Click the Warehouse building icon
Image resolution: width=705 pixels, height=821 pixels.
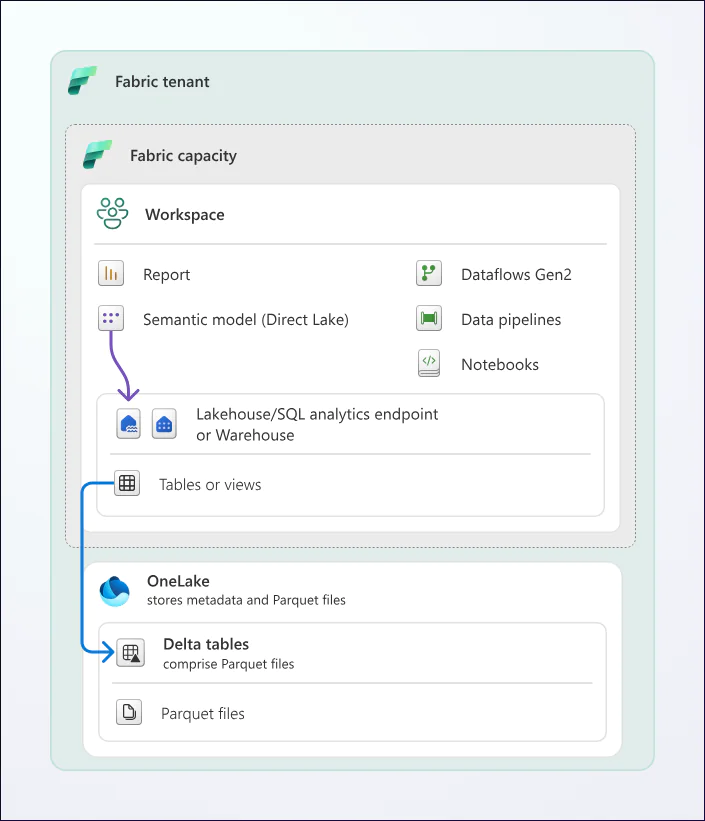pyautogui.click(x=164, y=424)
